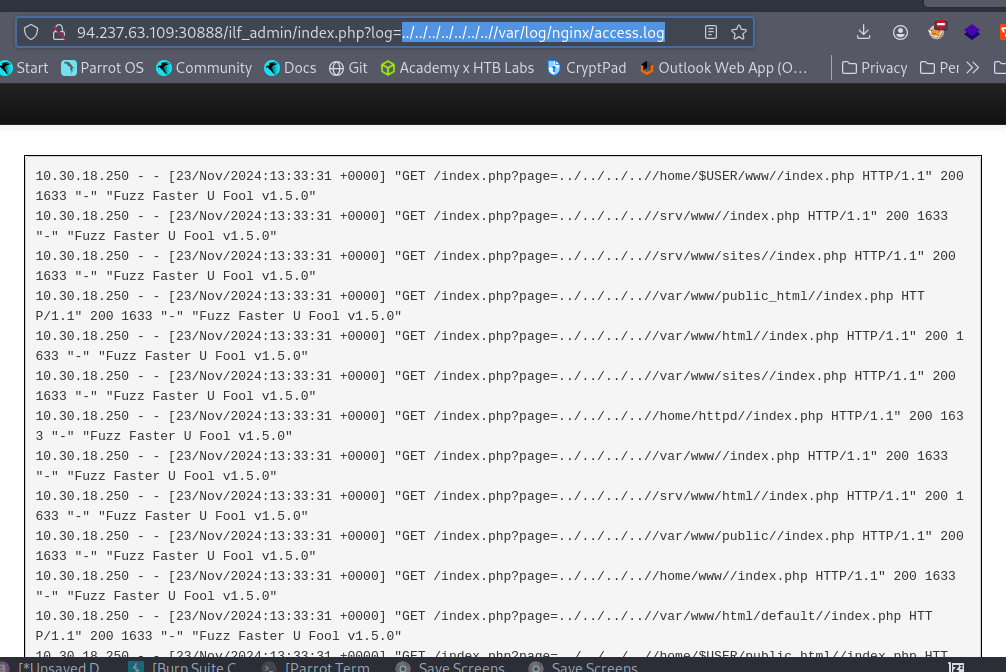
Task: Click the log entry for /var/www/html//index.php
Action: 499,346
